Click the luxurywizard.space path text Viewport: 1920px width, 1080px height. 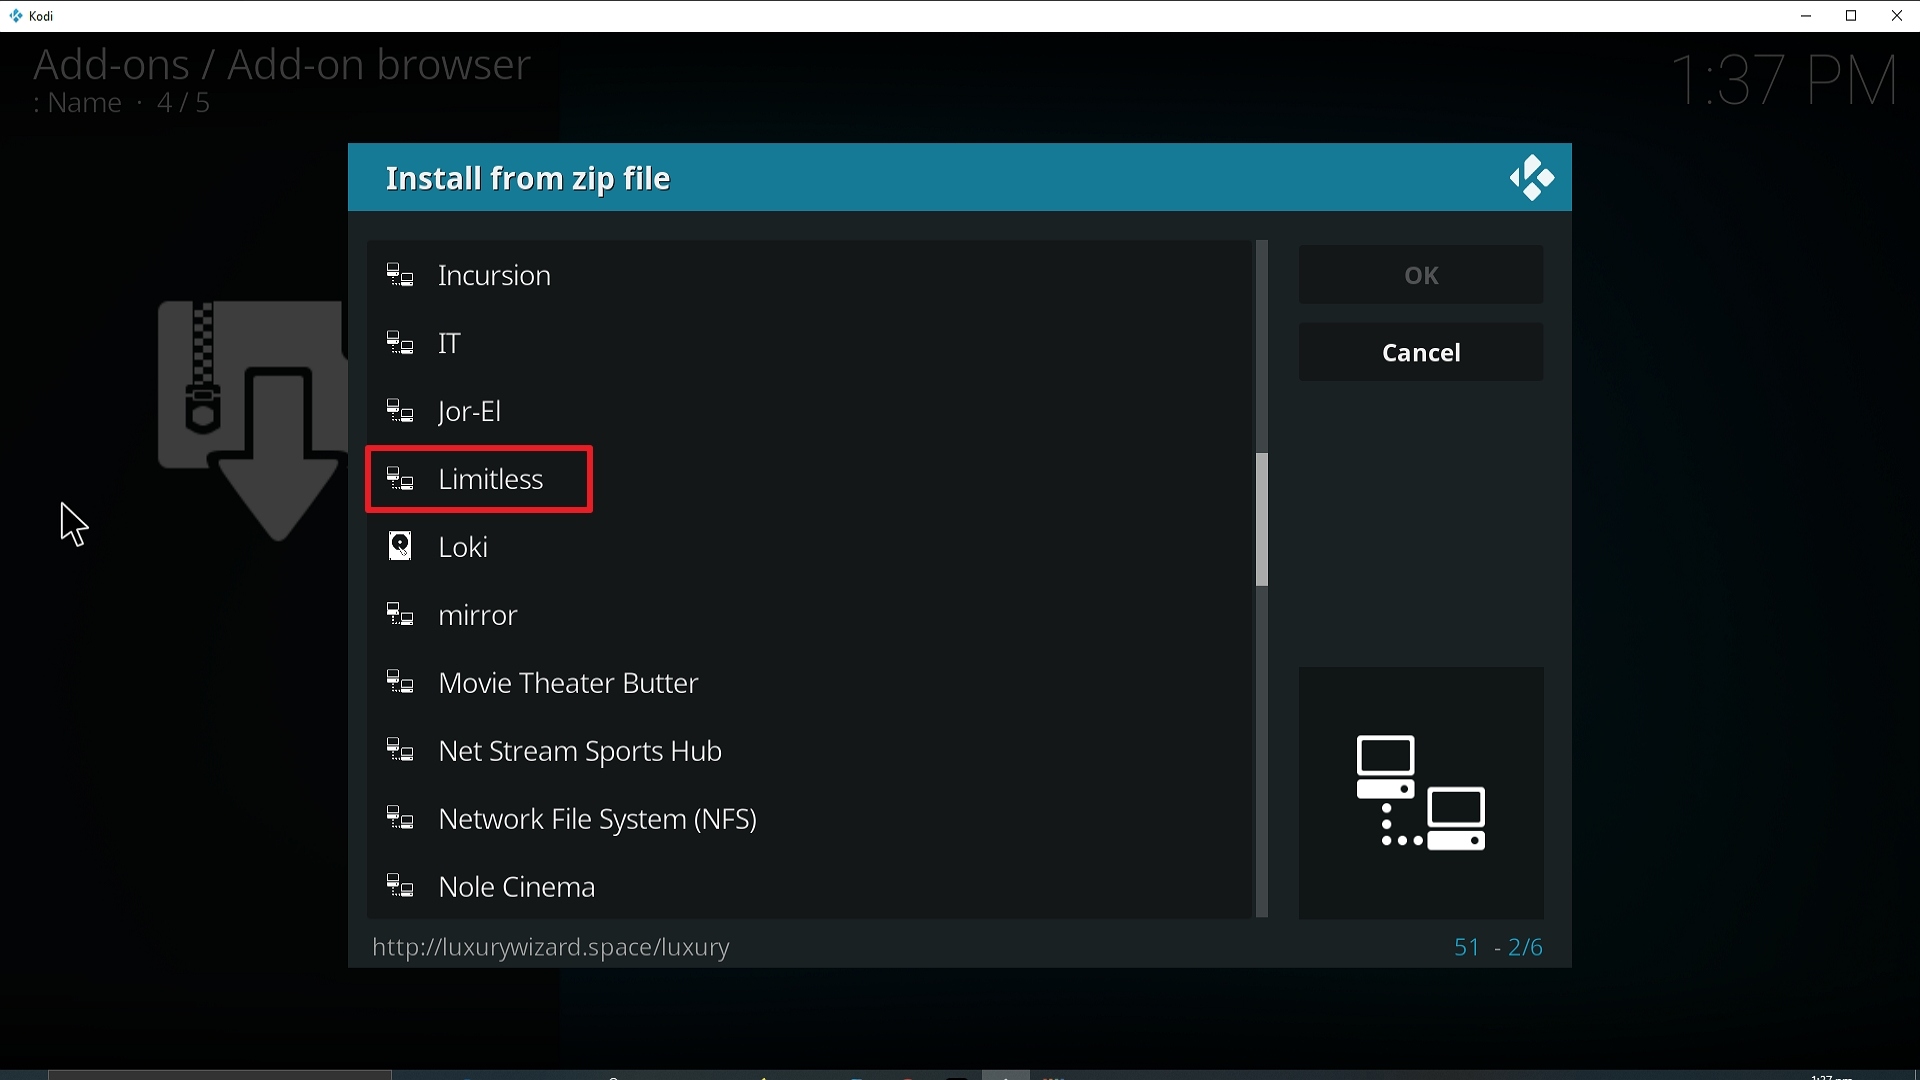coord(551,947)
